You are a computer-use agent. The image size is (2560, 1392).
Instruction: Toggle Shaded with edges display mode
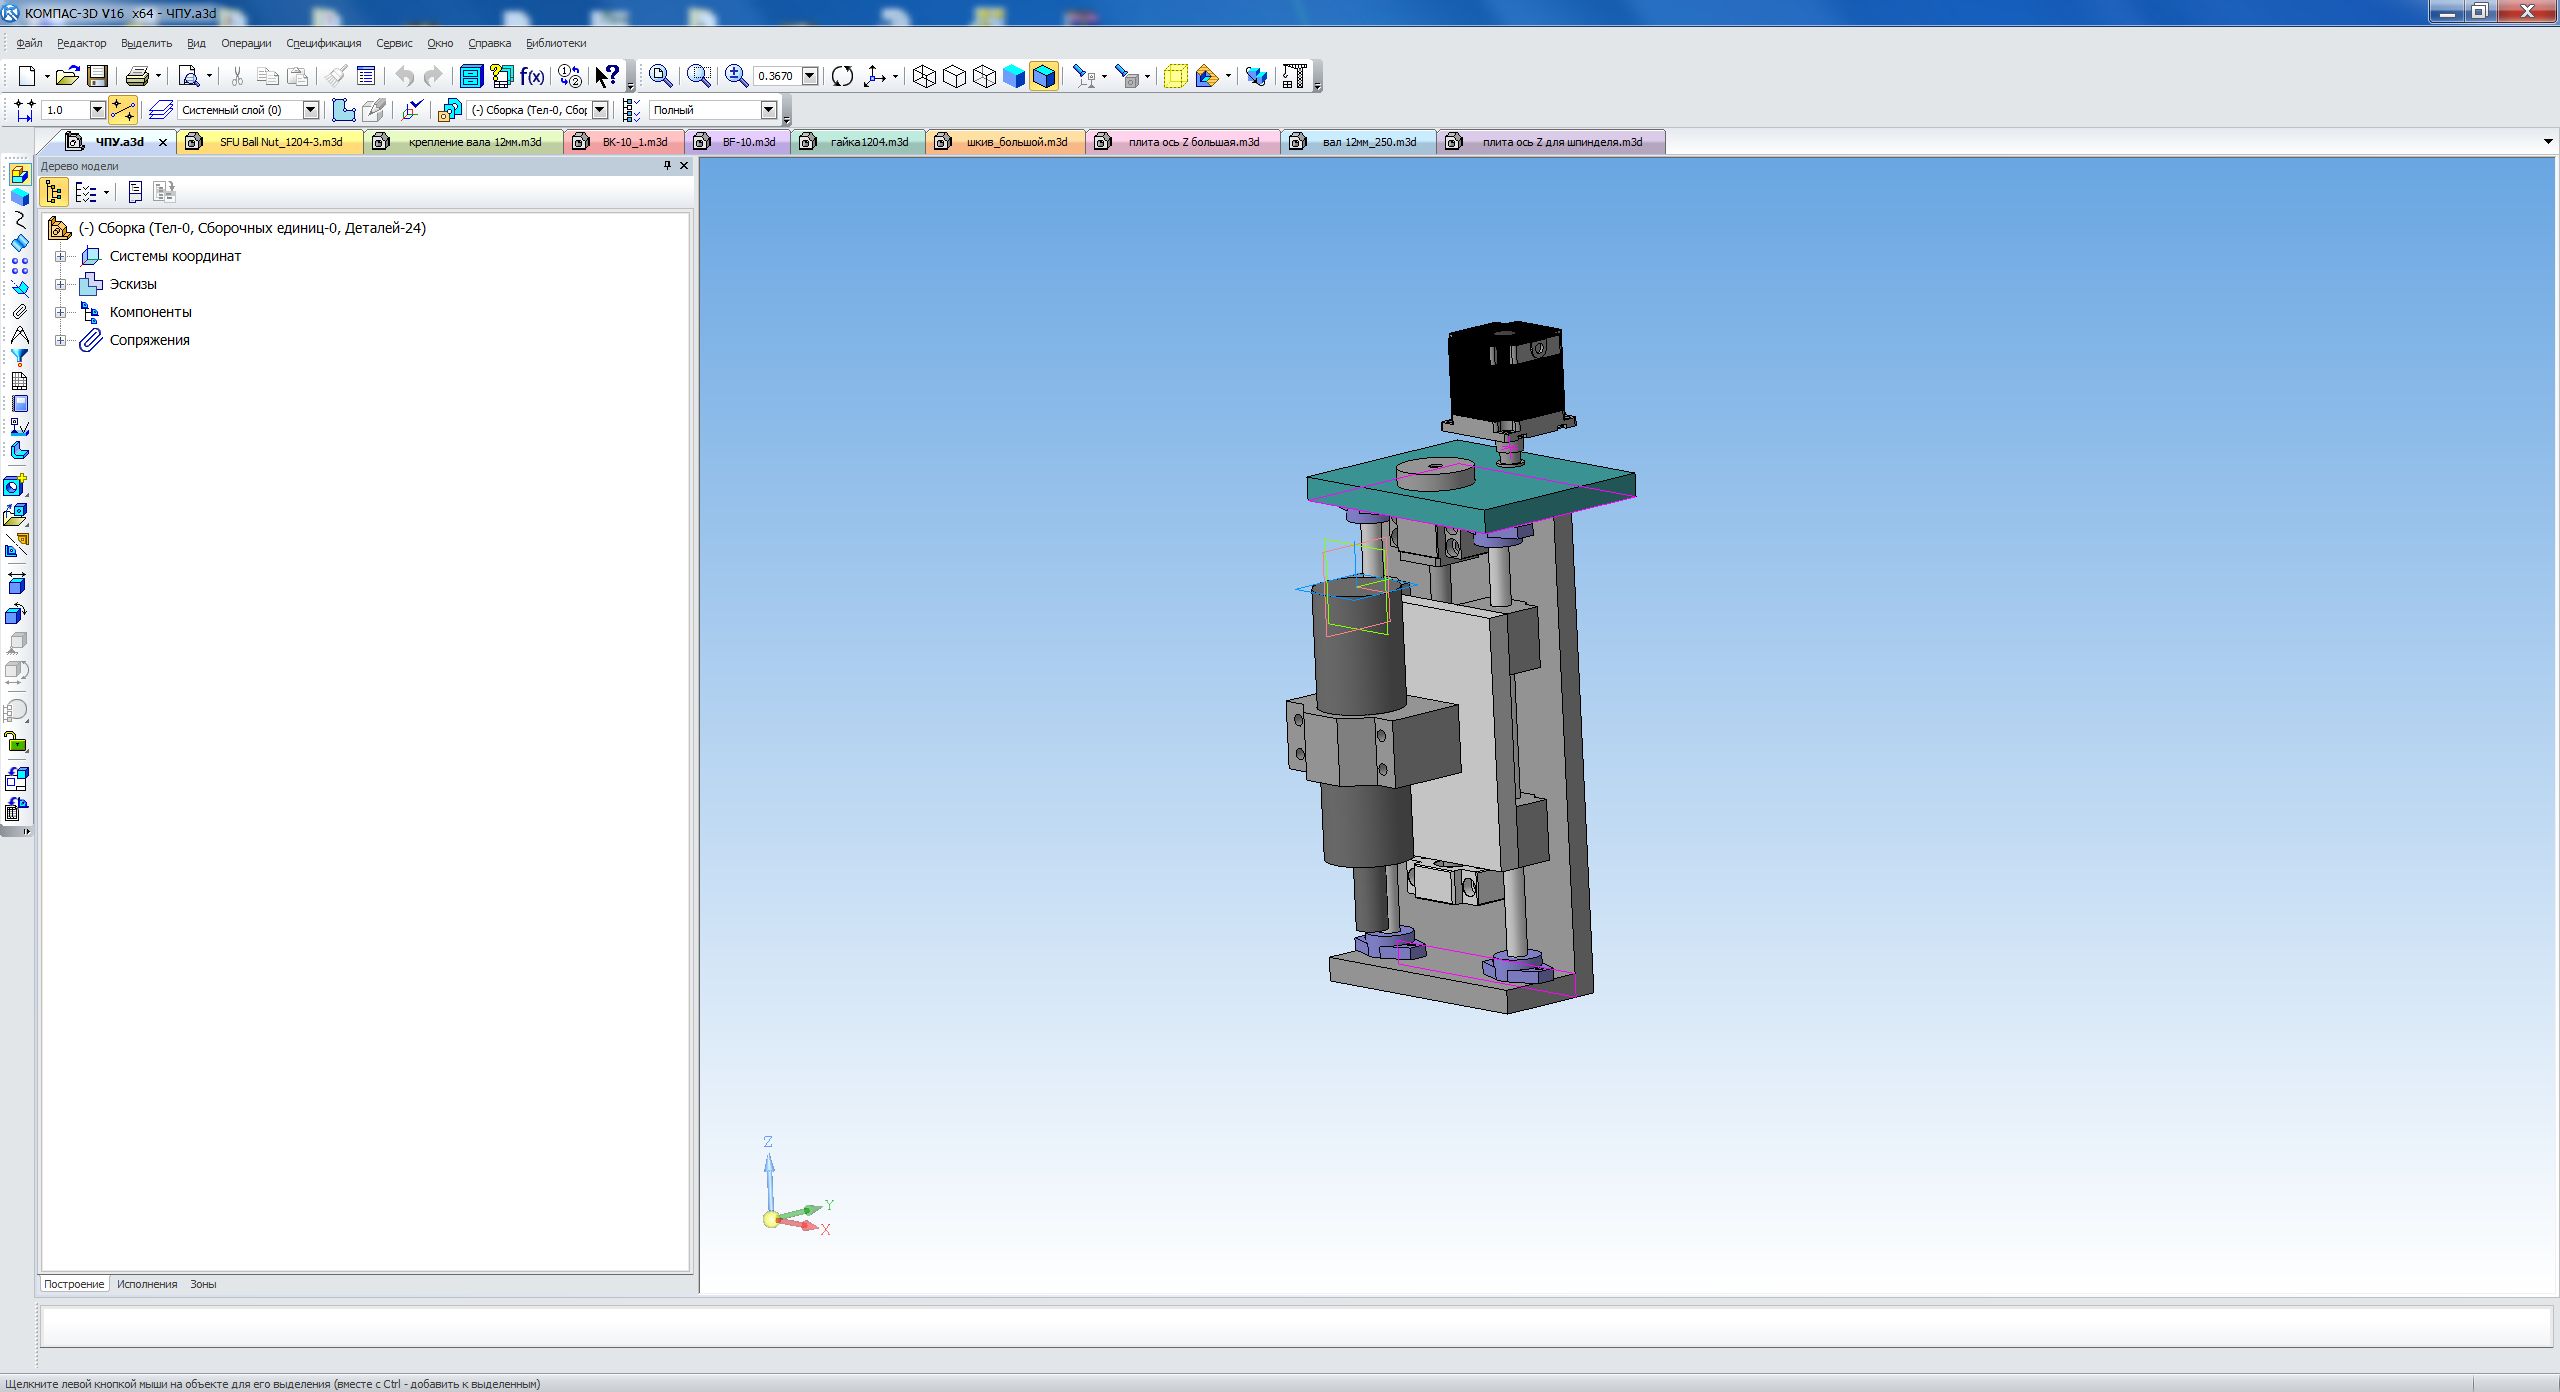(1044, 76)
